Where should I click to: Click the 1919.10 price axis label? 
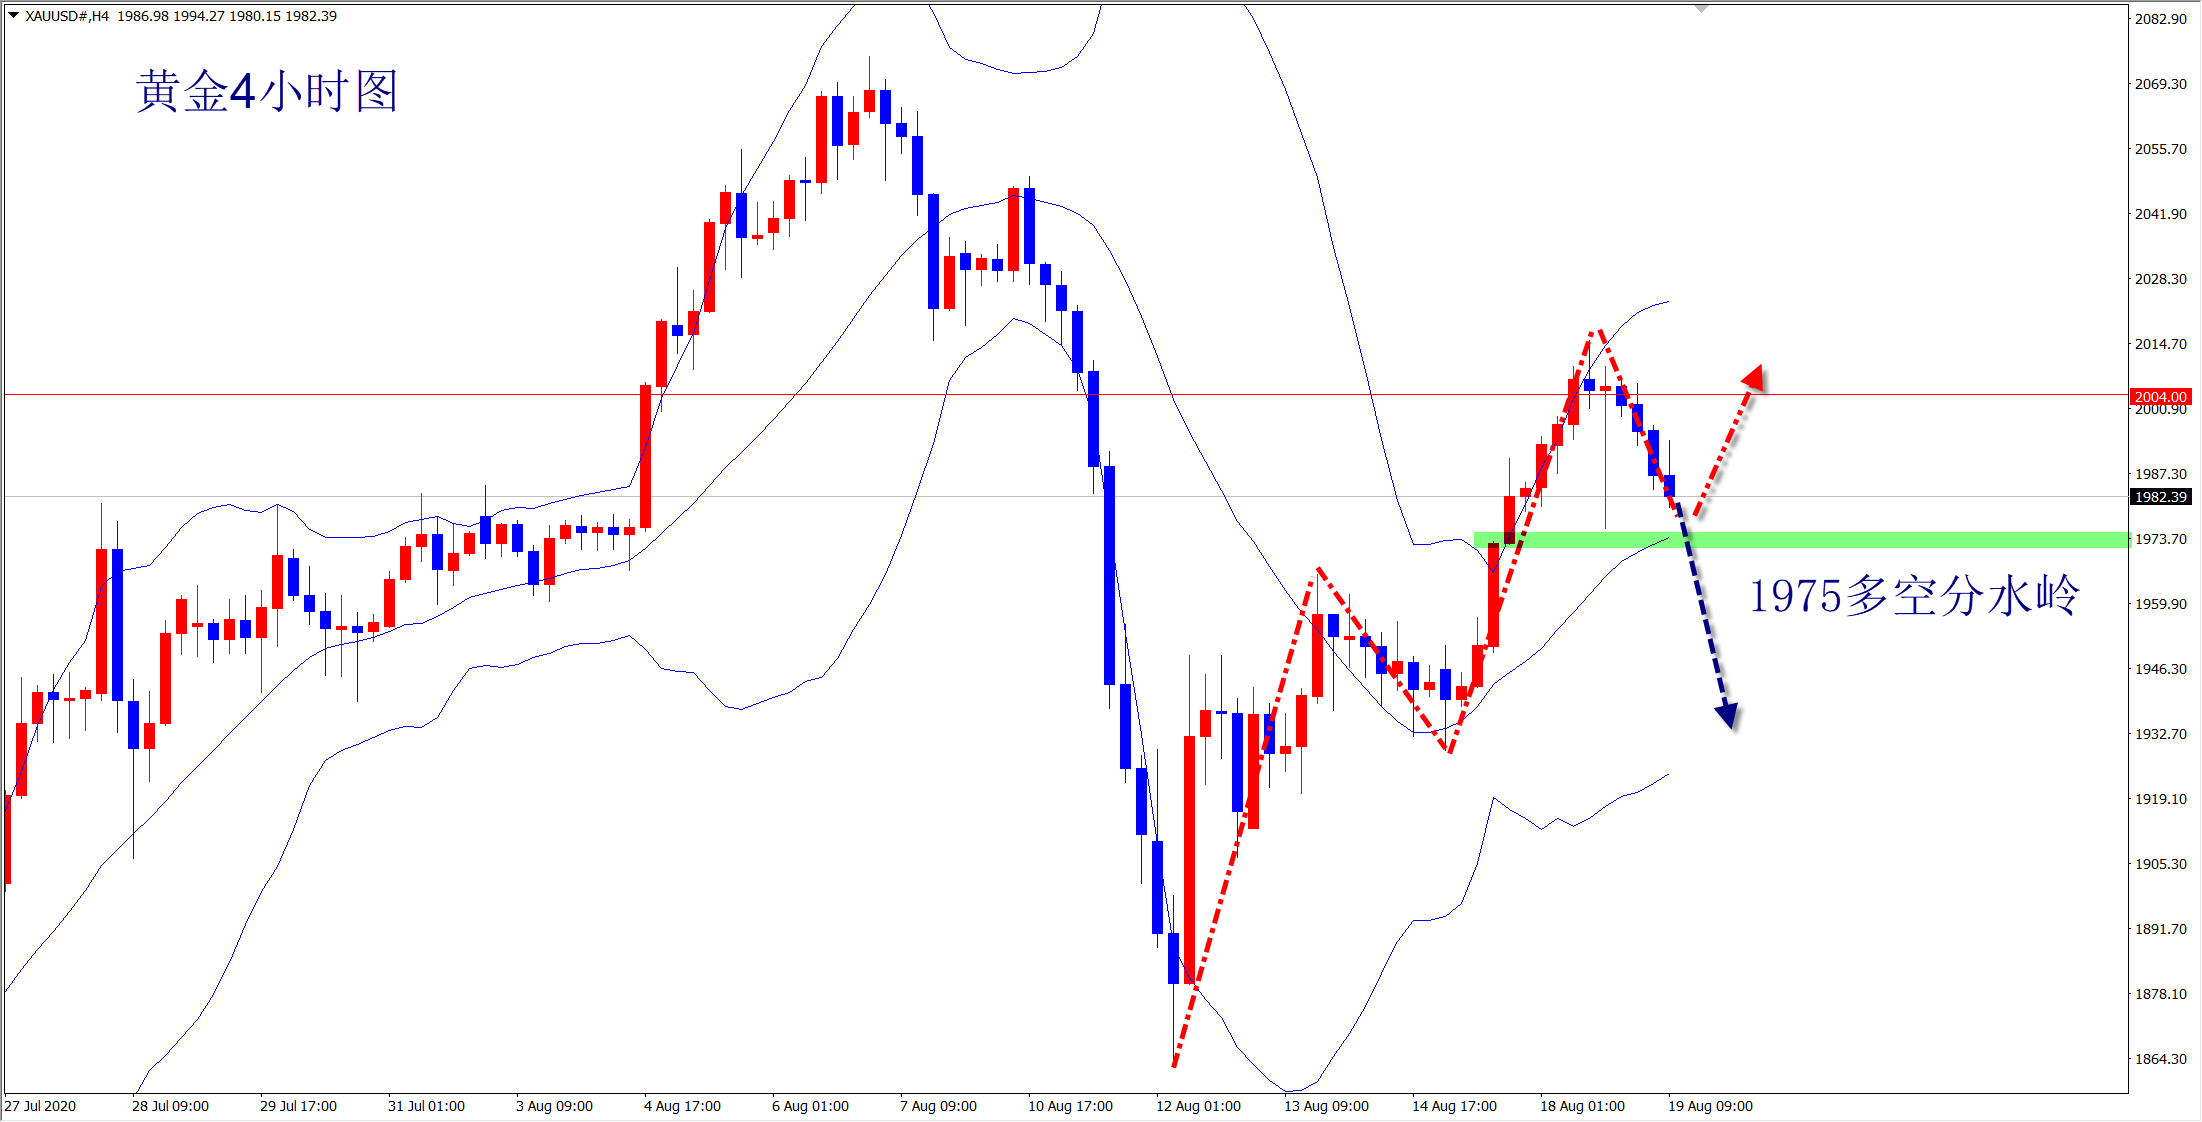point(2161,799)
